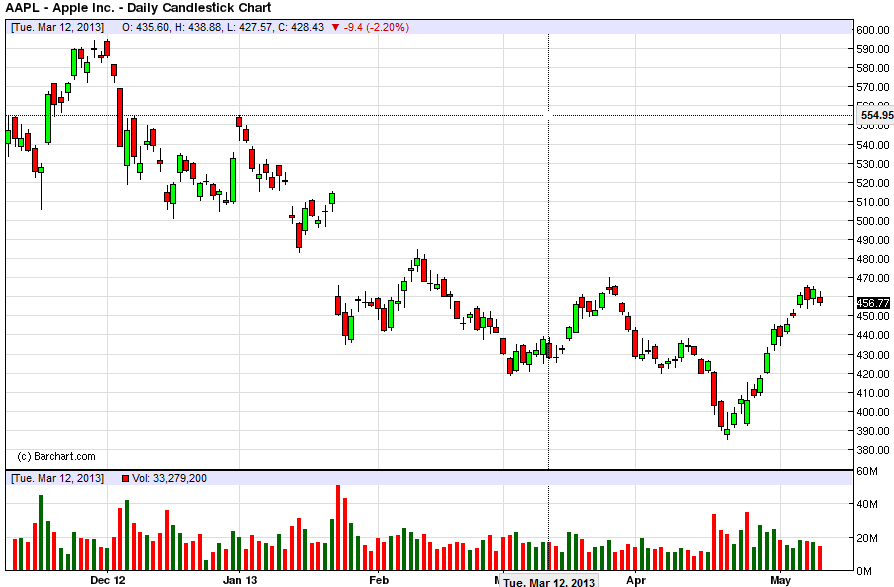The height and width of the screenshot is (587, 894).
Task: Click the 580.00 price axis label
Action: click(873, 68)
